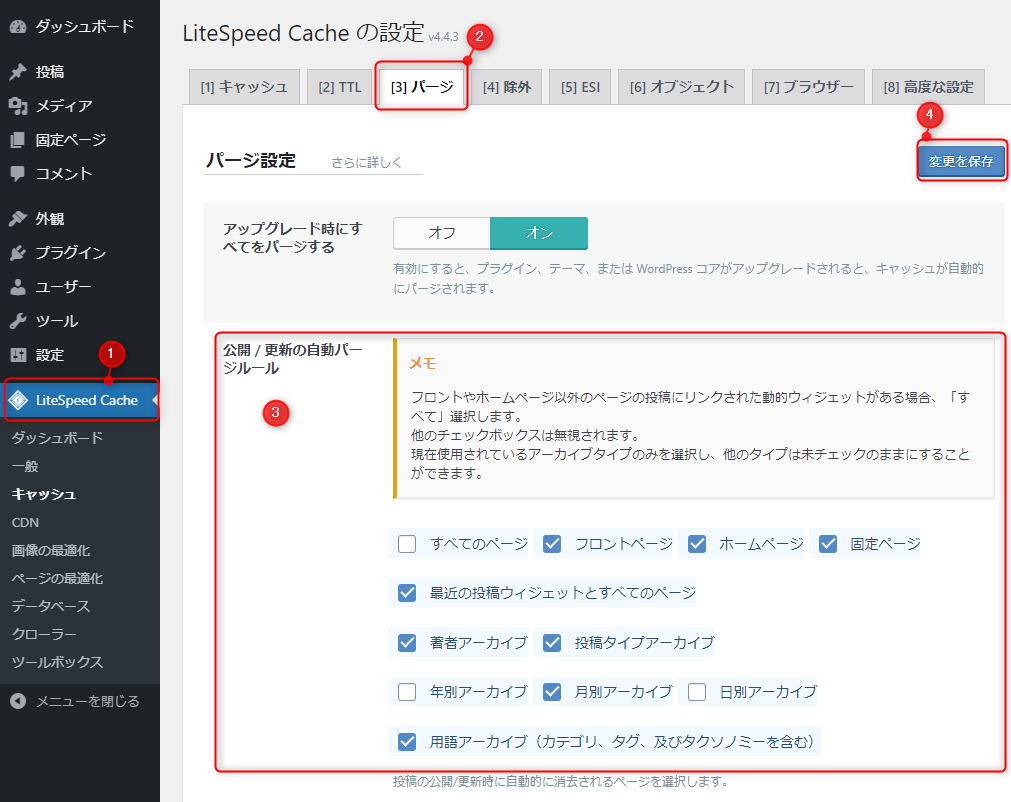The height and width of the screenshot is (802, 1011).
Task: Click the 変更を保存 button
Action: [x=961, y=161]
